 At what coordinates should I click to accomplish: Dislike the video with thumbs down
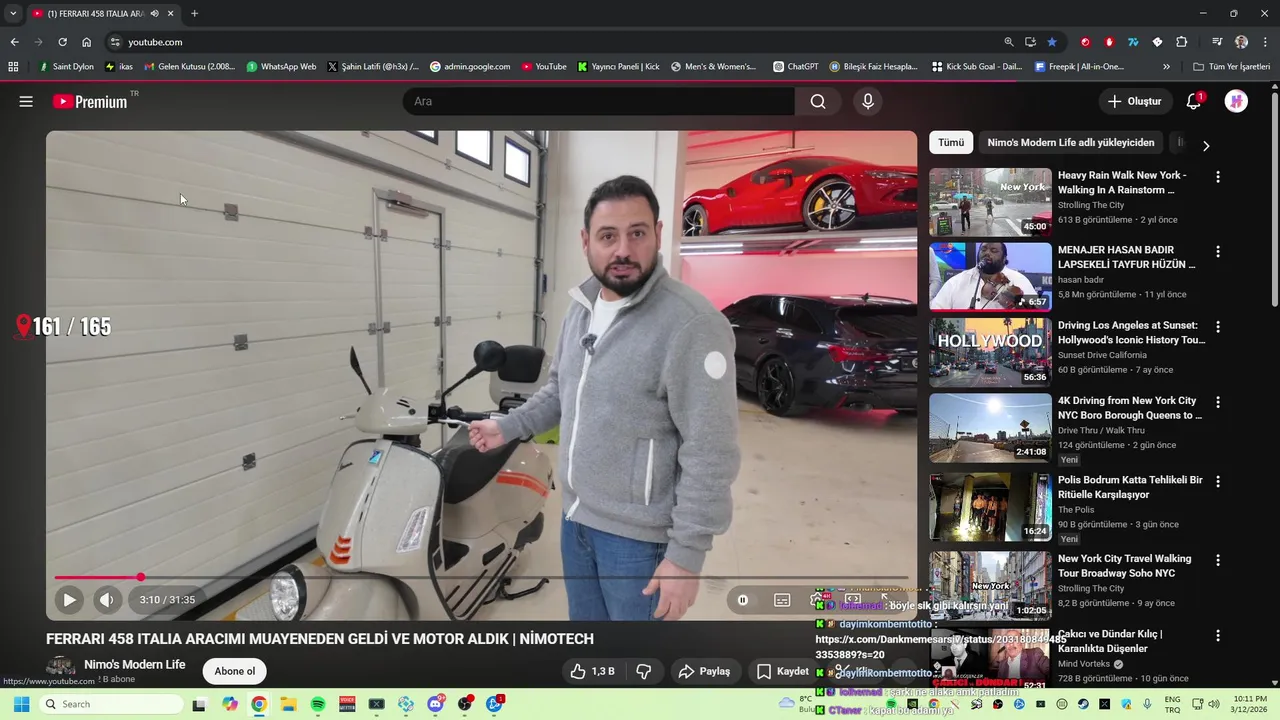click(644, 671)
